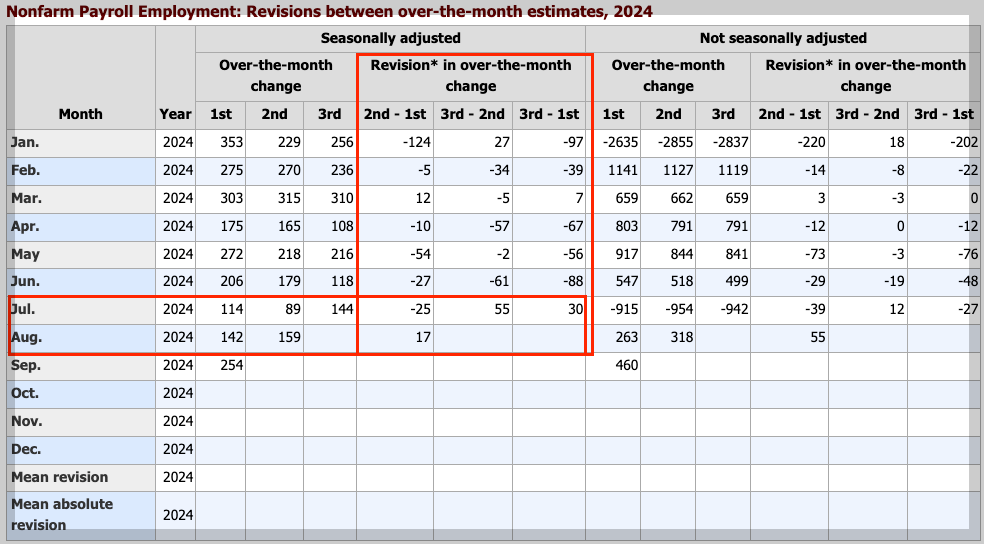Image resolution: width=984 pixels, height=544 pixels.
Task: Click the May value 272
Action: (x=232, y=254)
